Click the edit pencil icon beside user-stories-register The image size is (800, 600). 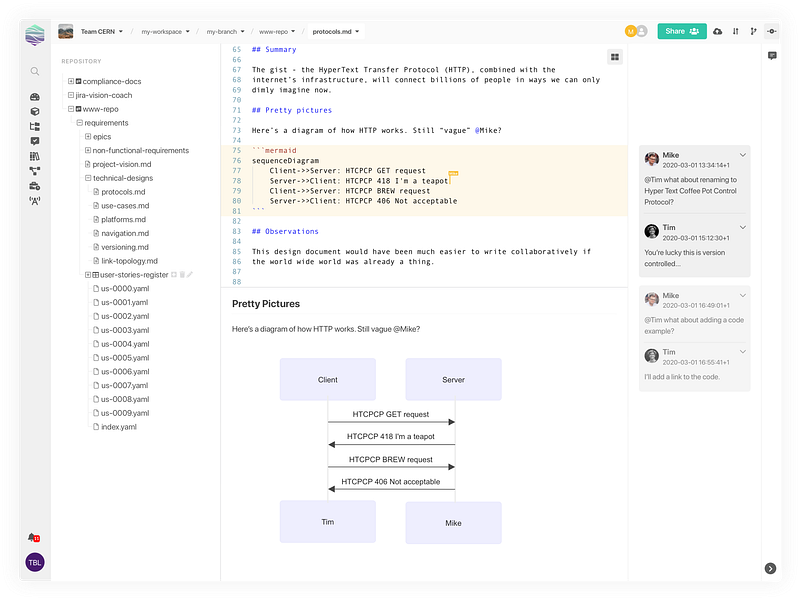190,274
